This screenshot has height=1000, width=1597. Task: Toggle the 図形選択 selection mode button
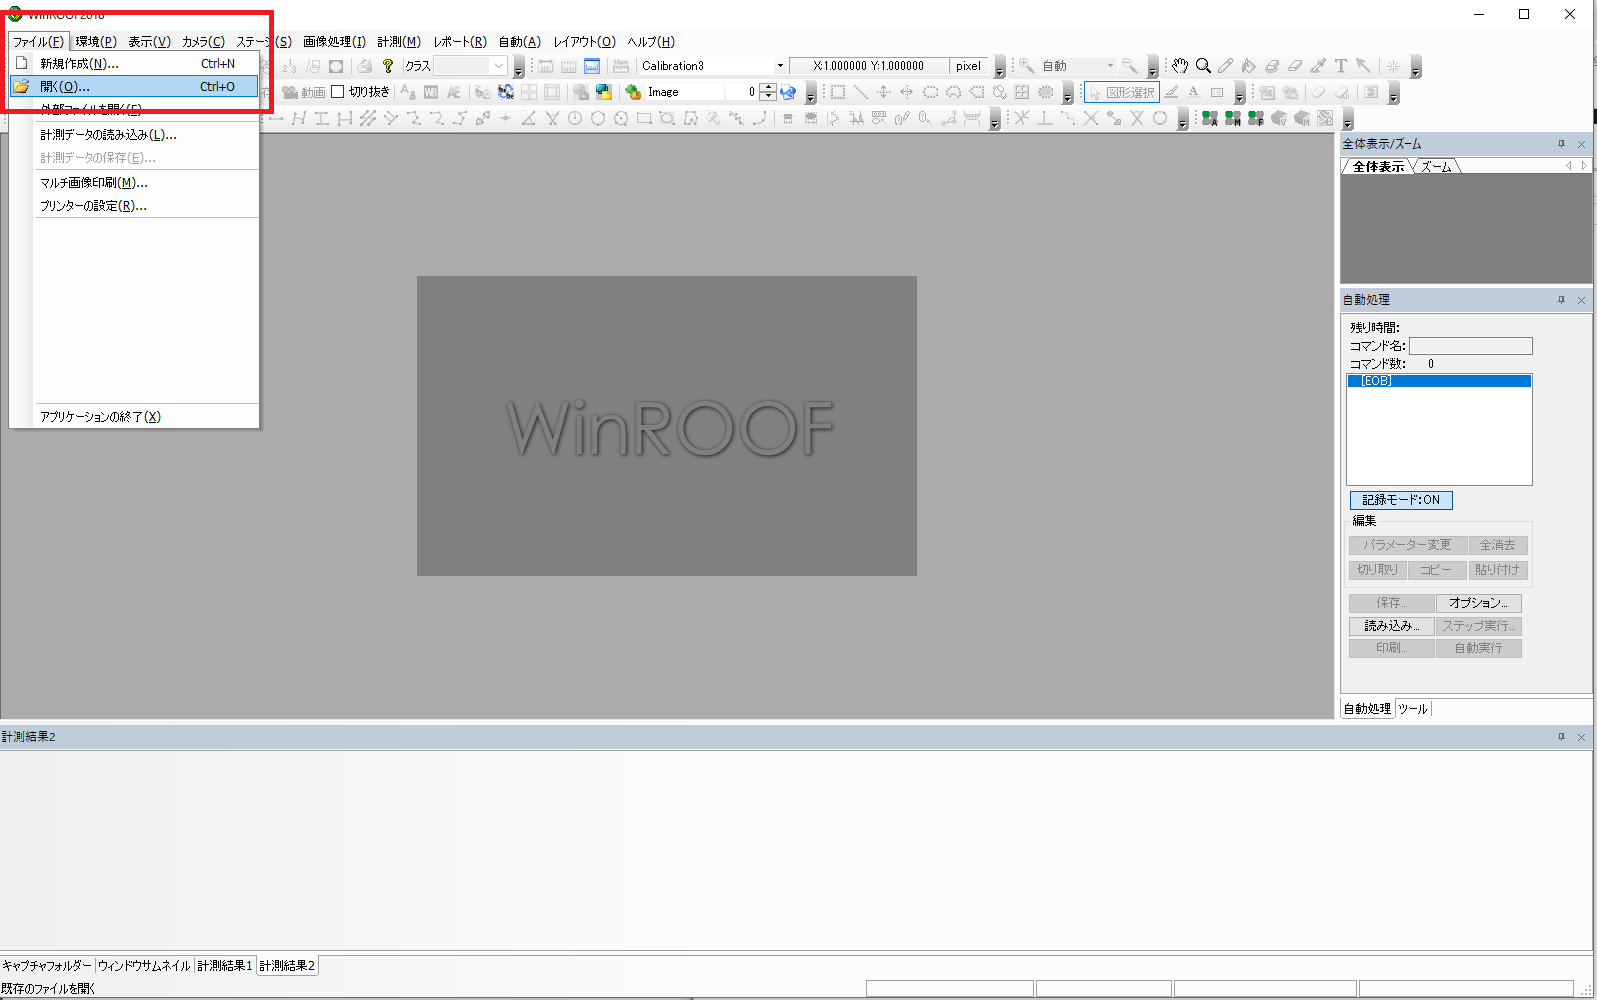(x=1121, y=92)
